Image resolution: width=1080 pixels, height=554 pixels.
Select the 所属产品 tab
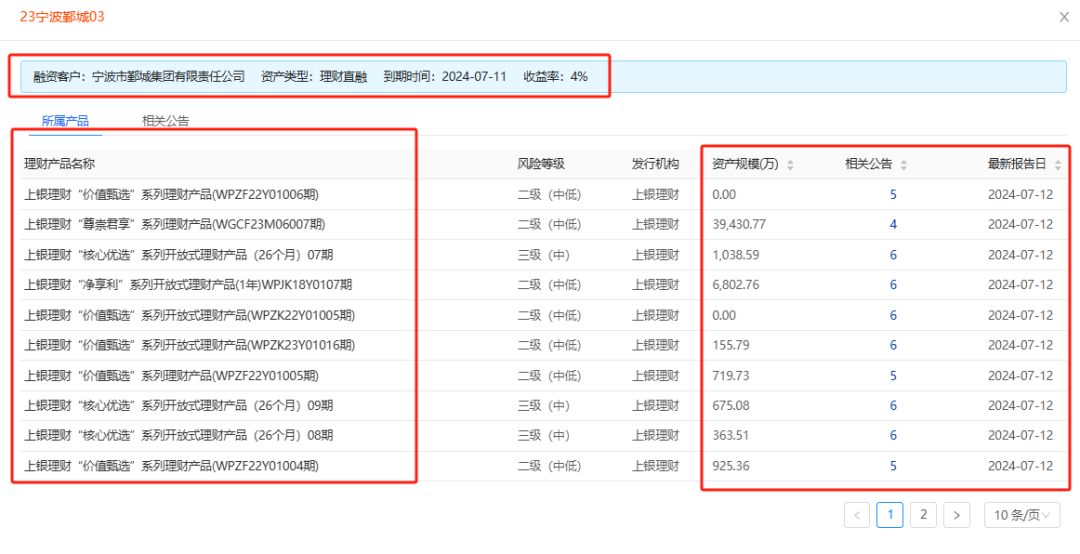(x=65, y=121)
